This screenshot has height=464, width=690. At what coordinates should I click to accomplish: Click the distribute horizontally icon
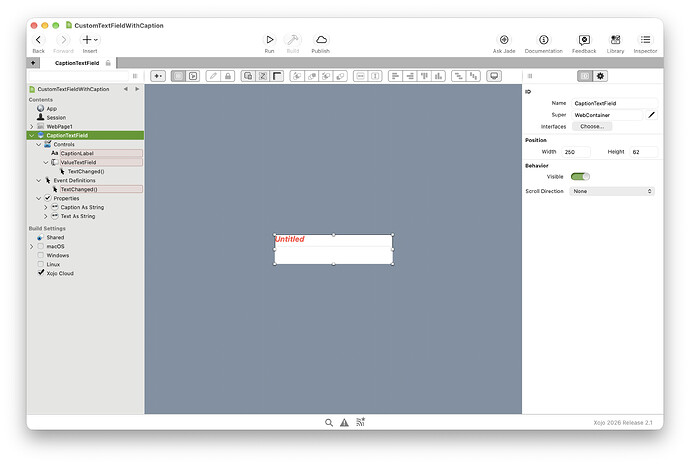click(459, 76)
